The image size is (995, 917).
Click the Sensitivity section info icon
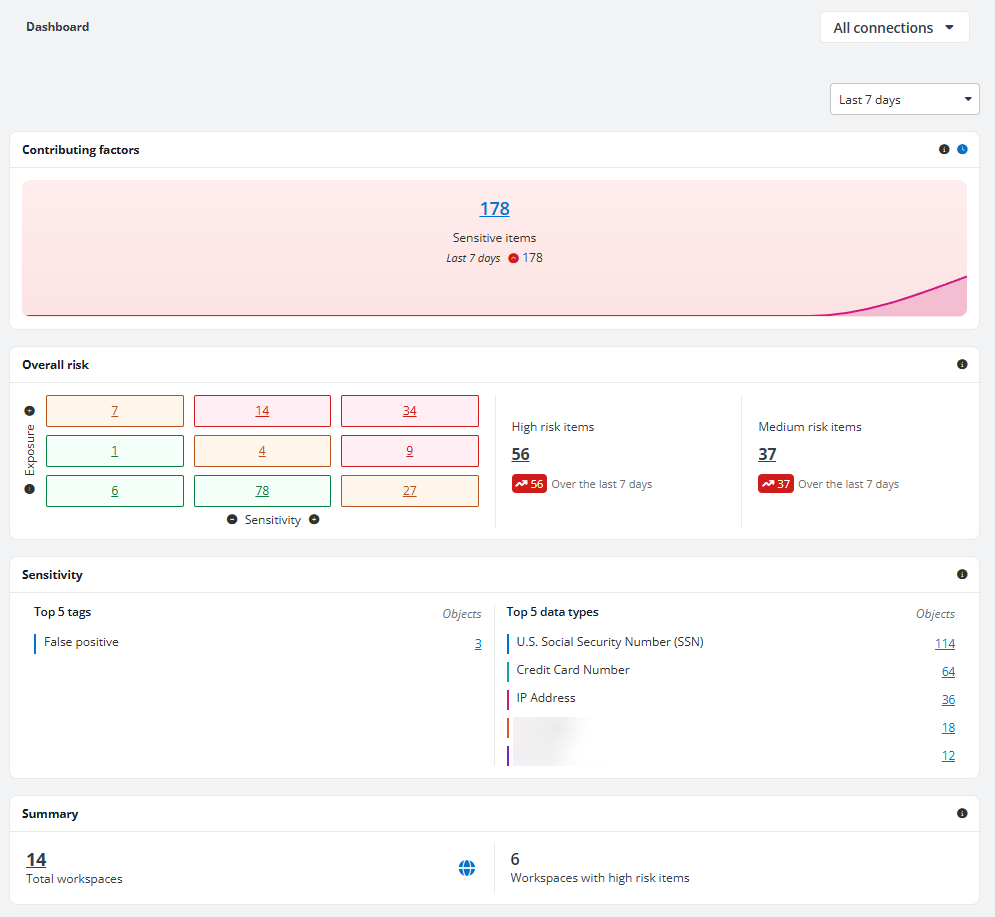962,574
